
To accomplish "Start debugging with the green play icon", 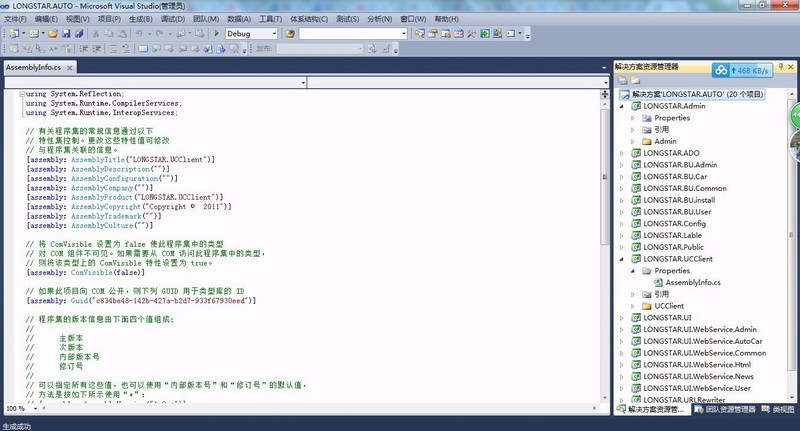I will [216, 34].
